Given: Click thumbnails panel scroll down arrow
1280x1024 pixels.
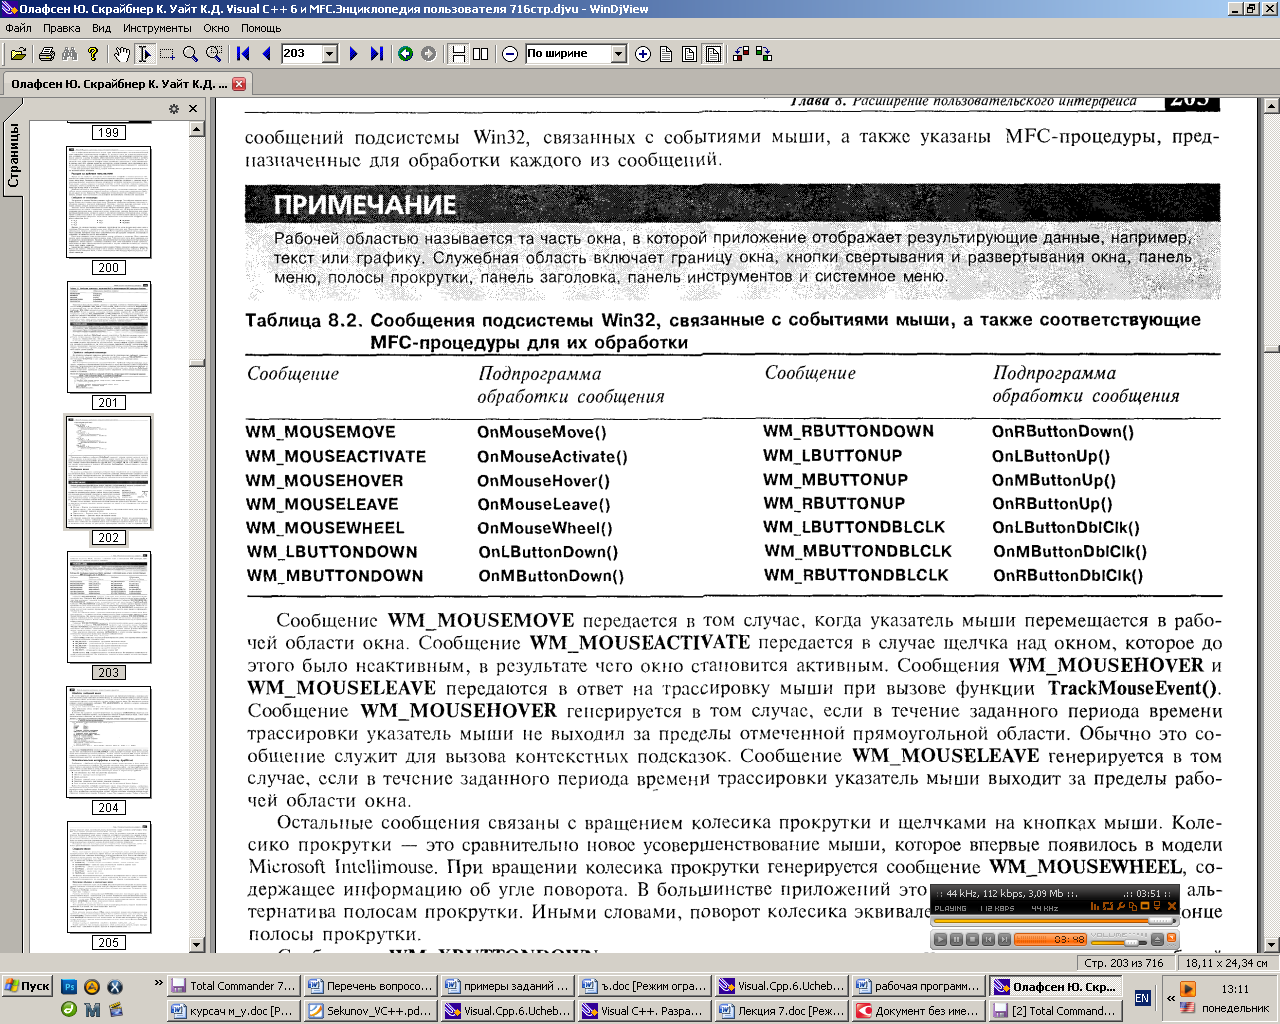Looking at the screenshot, I should click(x=196, y=944).
